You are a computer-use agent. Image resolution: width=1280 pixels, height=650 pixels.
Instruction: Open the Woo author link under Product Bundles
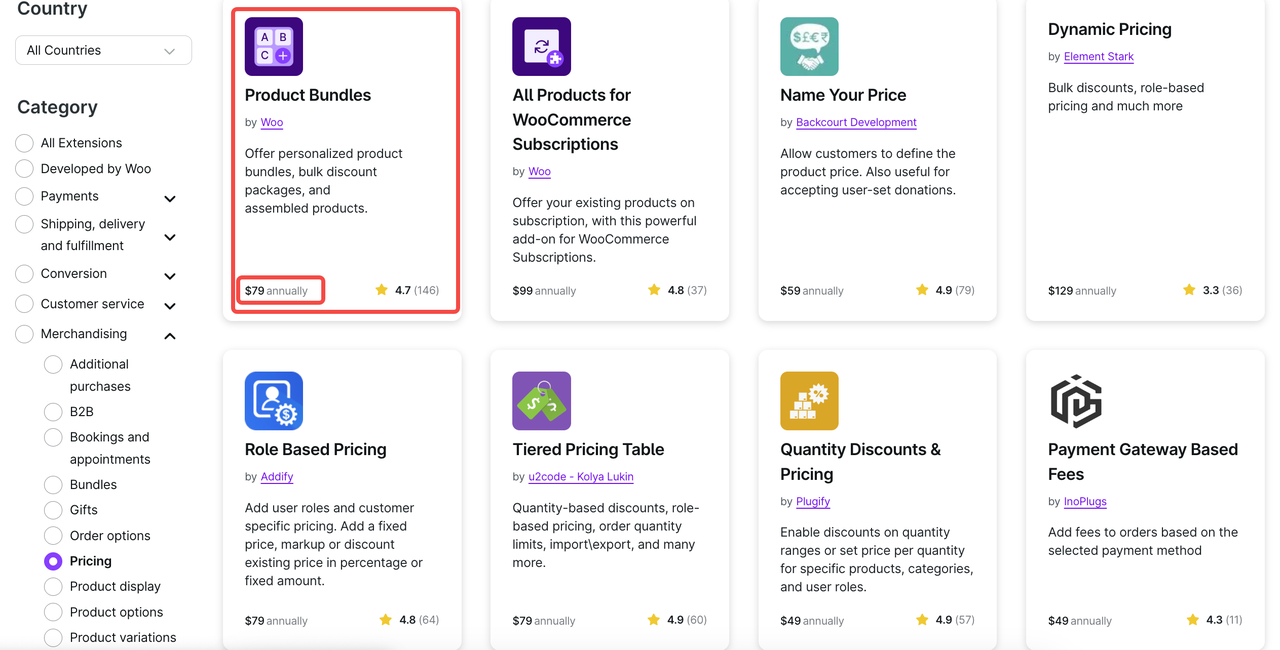271,123
